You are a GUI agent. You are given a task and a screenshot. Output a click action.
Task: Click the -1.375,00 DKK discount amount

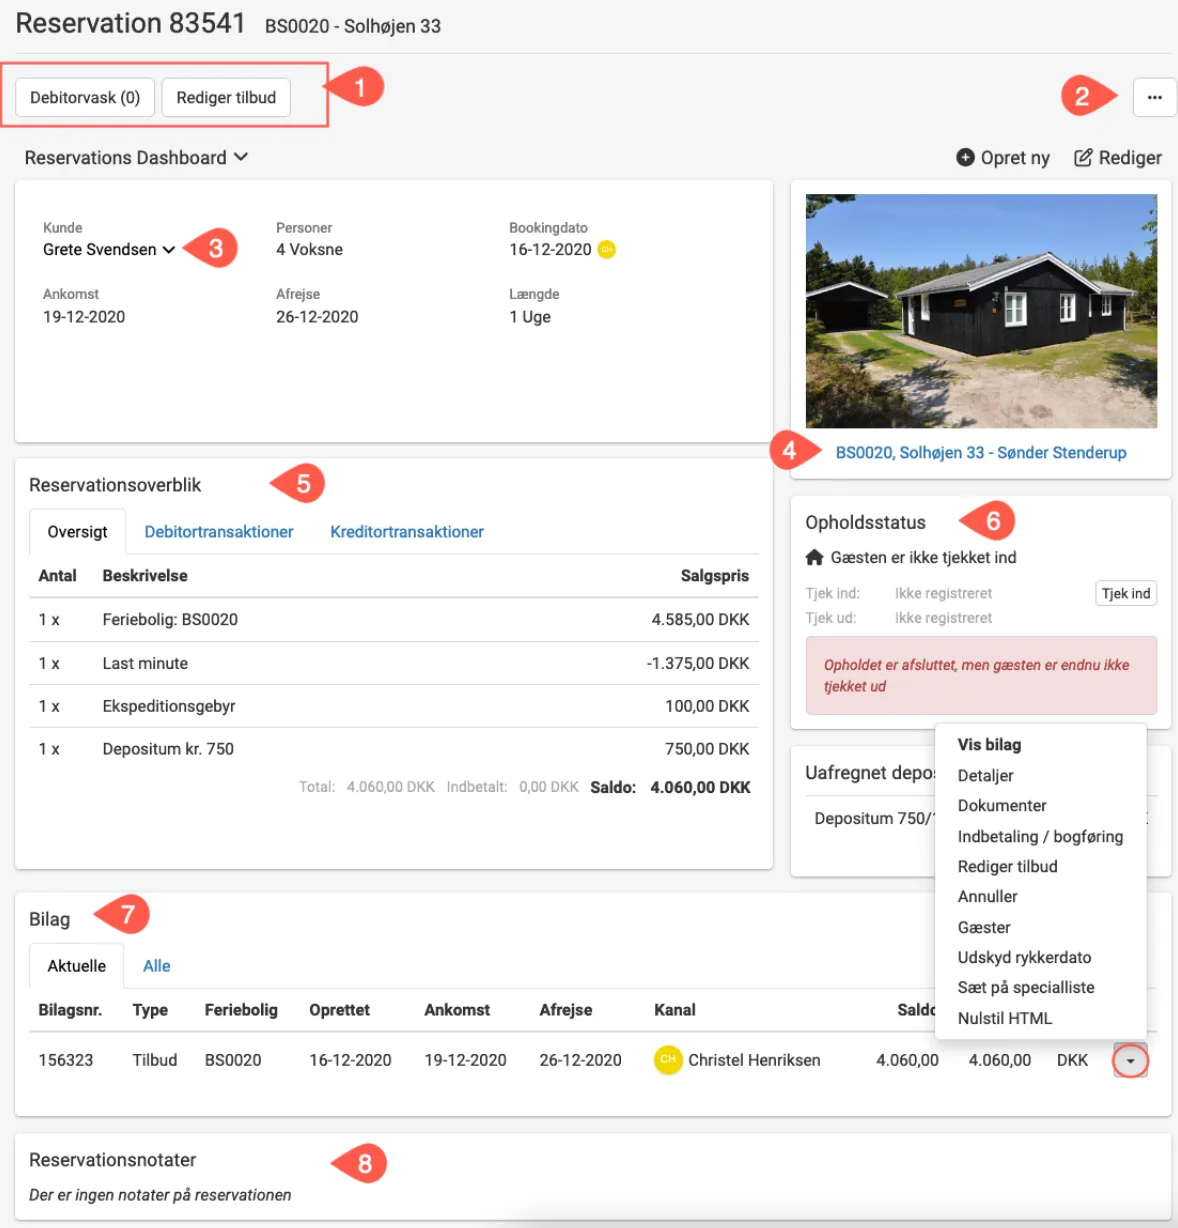(698, 664)
